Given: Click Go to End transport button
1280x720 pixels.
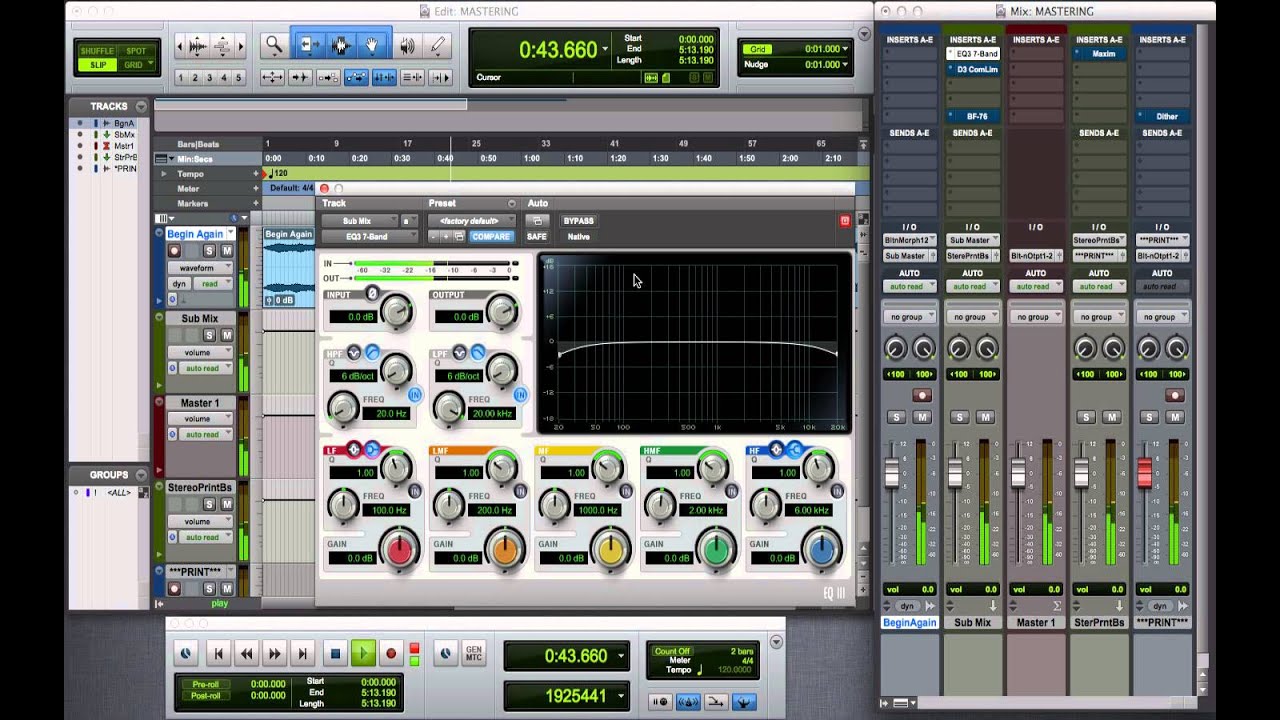Looking at the screenshot, I should click(x=303, y=654).
